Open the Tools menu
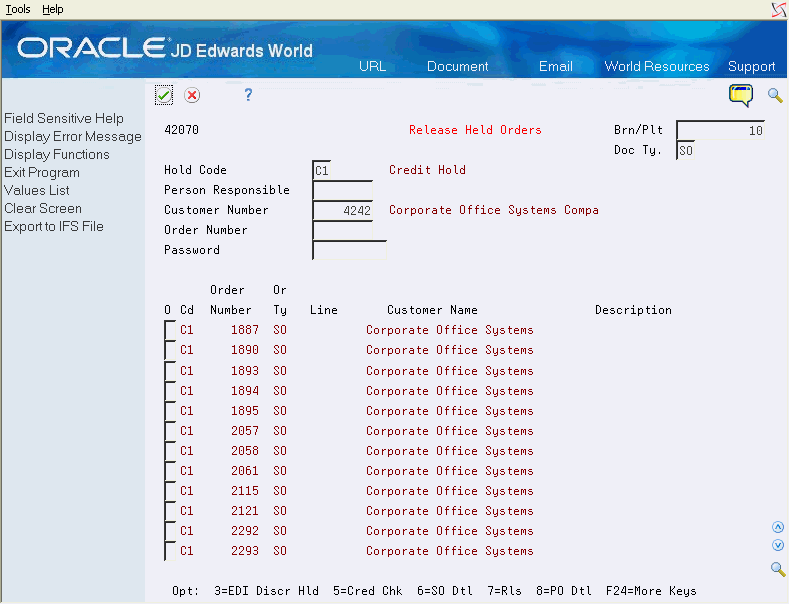The height and width of the screenshot is (604, 789). click(x=18, y=9)
